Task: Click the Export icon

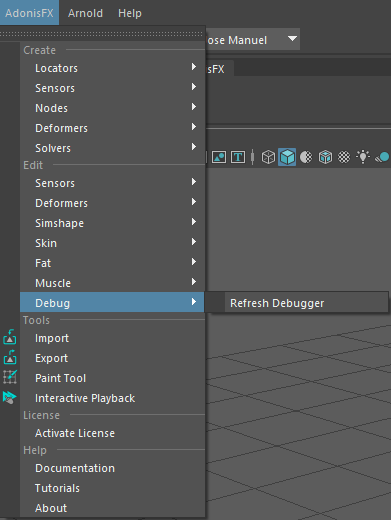Action: 10,357
